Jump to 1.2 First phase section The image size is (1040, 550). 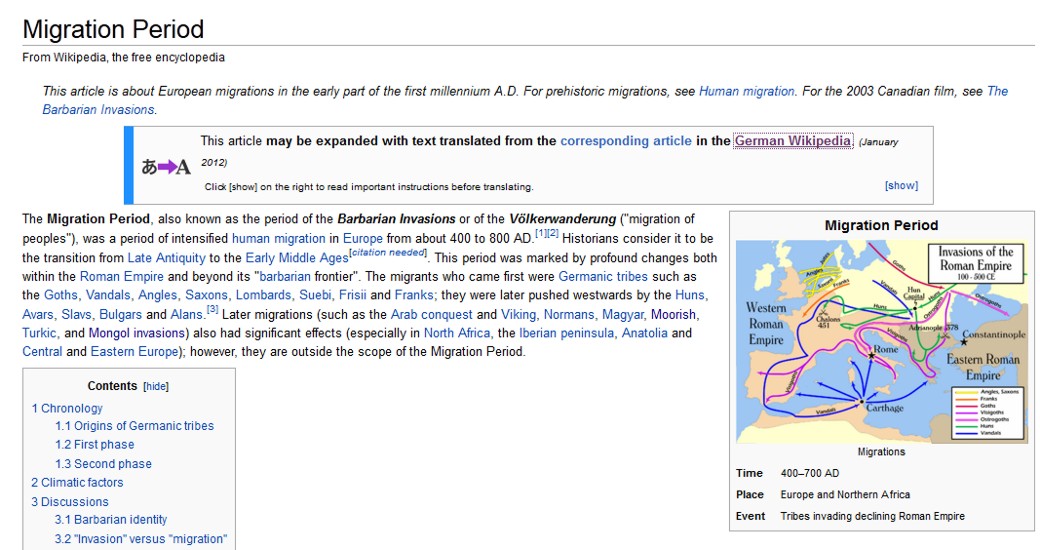[x=94, y=445]
